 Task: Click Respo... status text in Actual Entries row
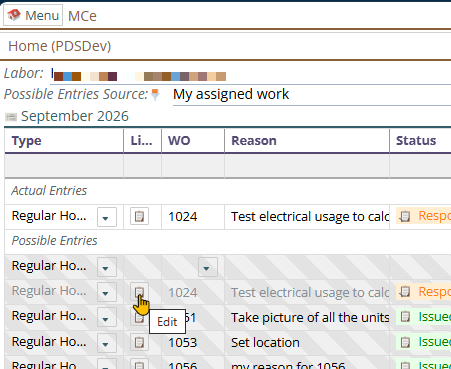click(435, 216)
